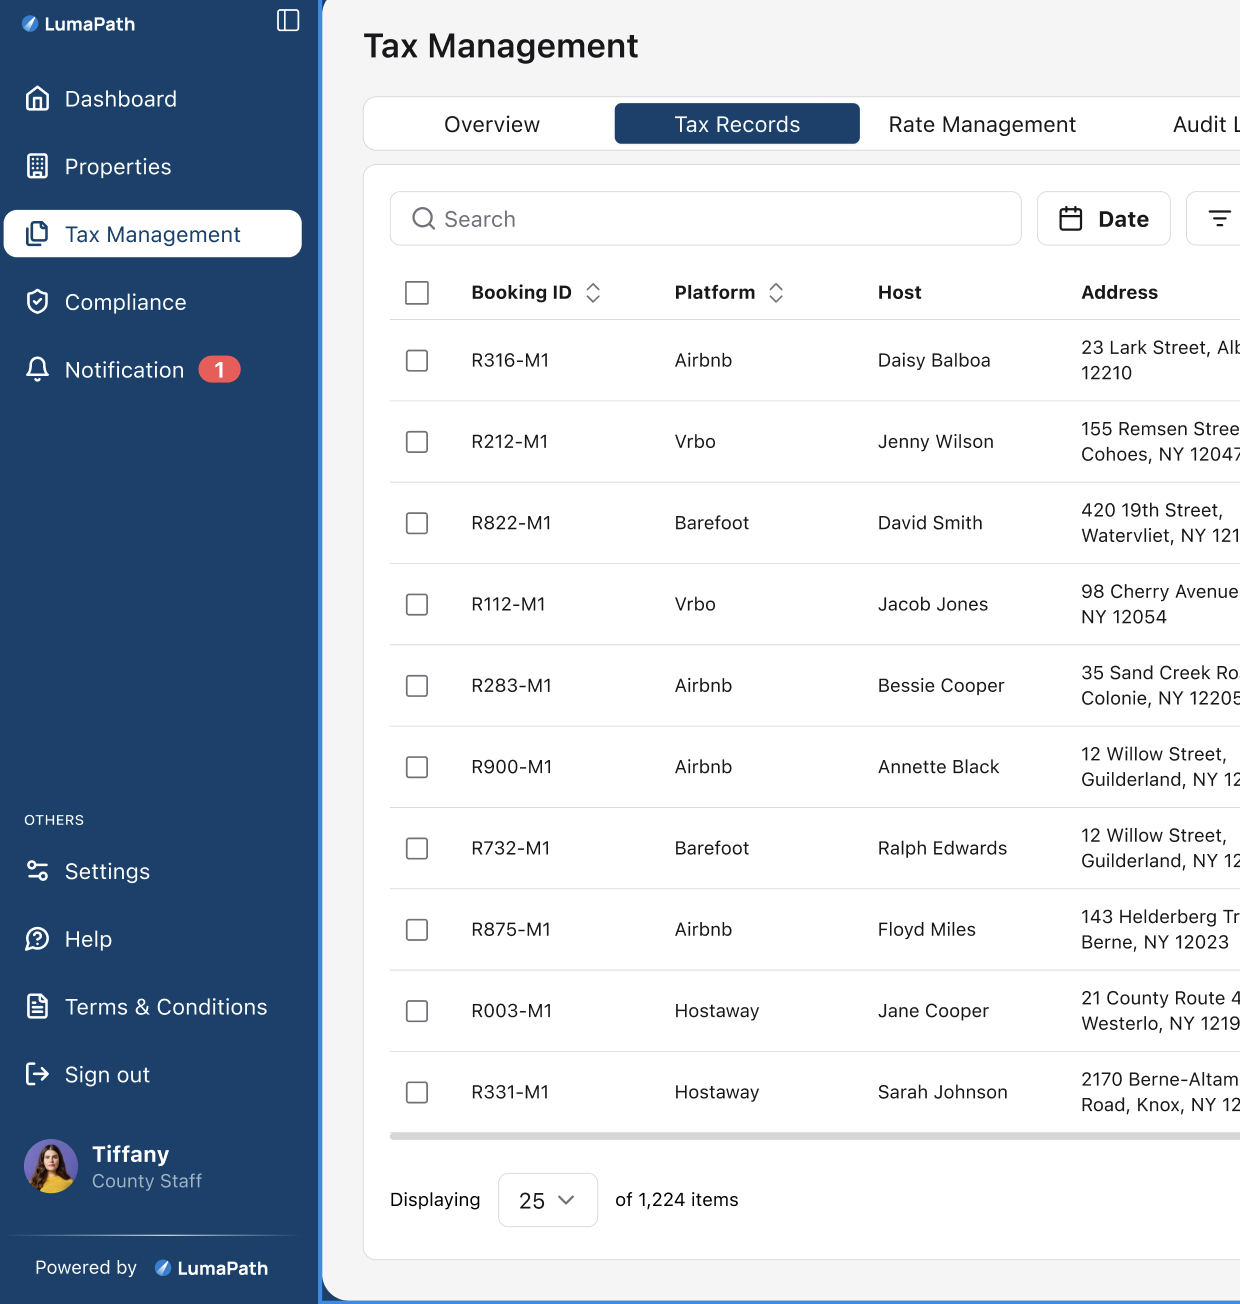Open Dashboard via the home icon

coord(37,99)
